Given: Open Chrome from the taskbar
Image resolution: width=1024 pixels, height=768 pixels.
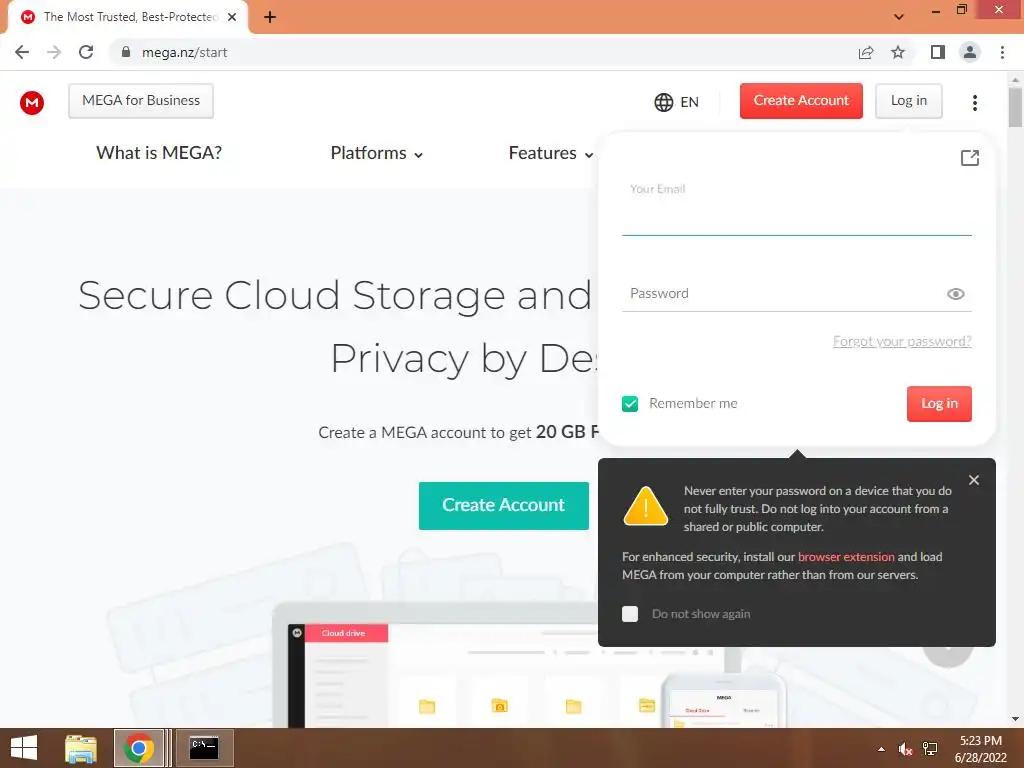Looking at the screenshot, I should coord(138,748).
